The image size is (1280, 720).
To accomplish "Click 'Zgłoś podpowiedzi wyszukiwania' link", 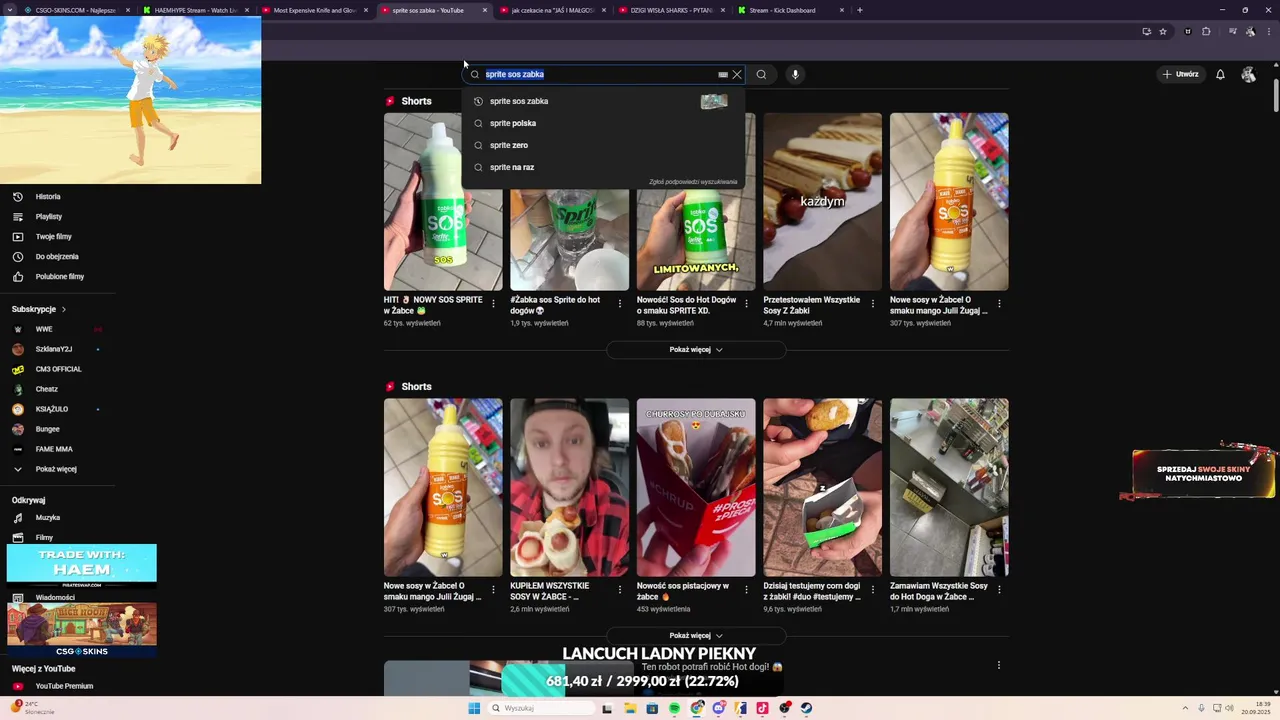I will click(693, 182).
